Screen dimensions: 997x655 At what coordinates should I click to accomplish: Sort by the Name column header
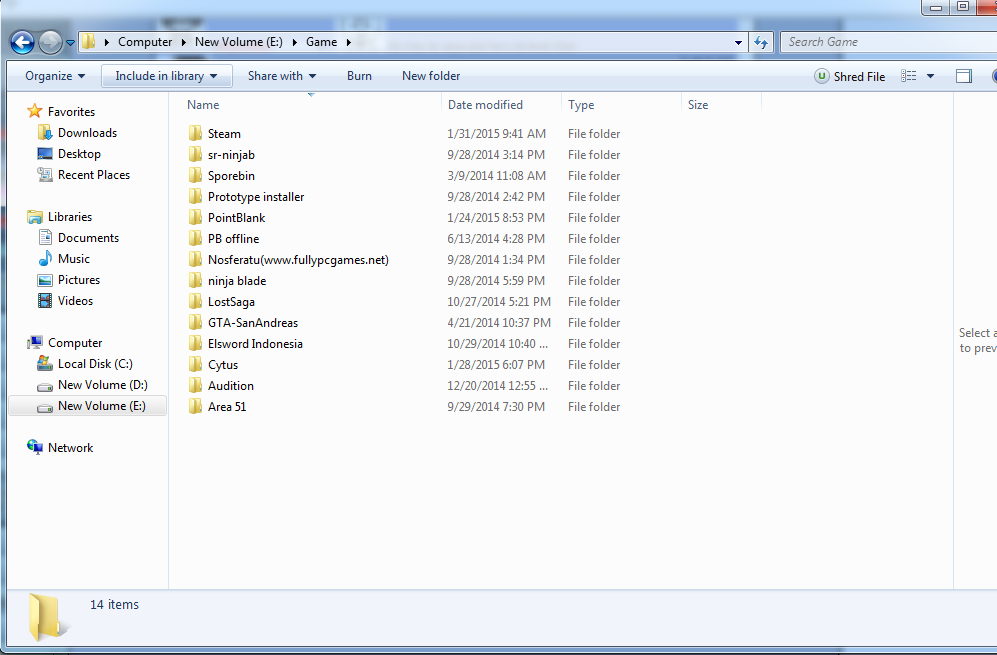click(x=203, y=105)
